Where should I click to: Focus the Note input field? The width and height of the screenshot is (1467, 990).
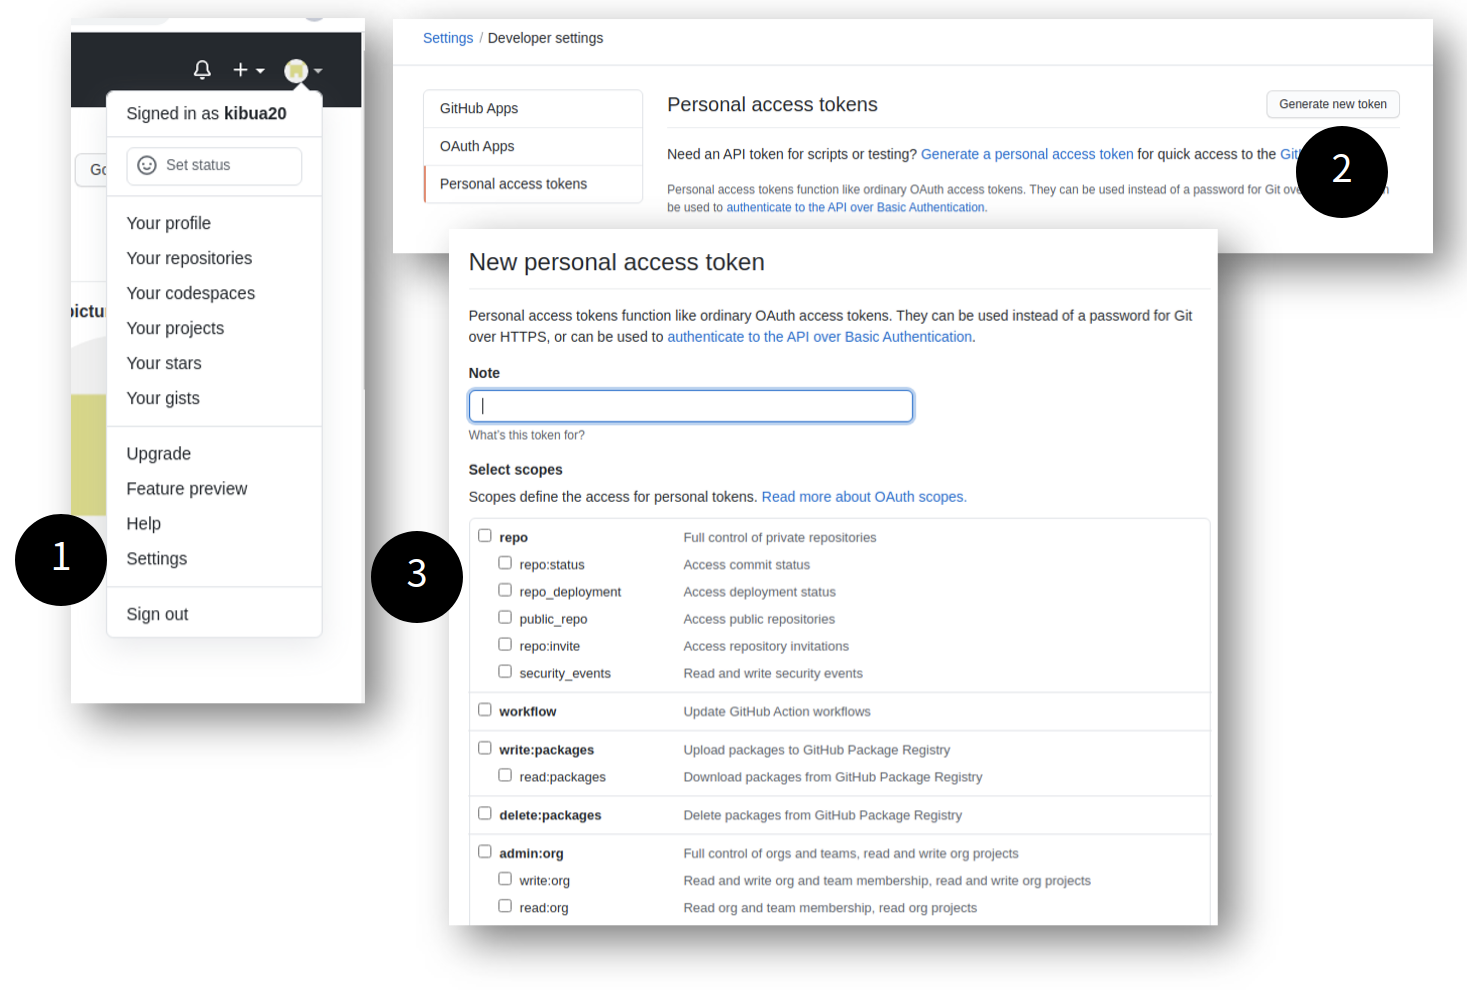pos(691,406)
